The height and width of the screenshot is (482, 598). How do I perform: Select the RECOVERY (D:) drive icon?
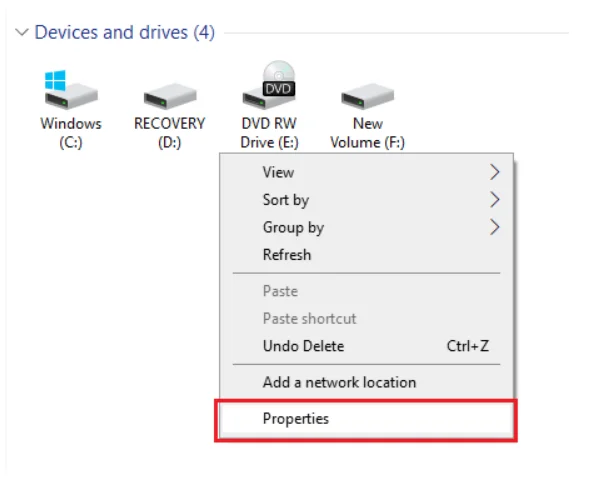(170, 96)
